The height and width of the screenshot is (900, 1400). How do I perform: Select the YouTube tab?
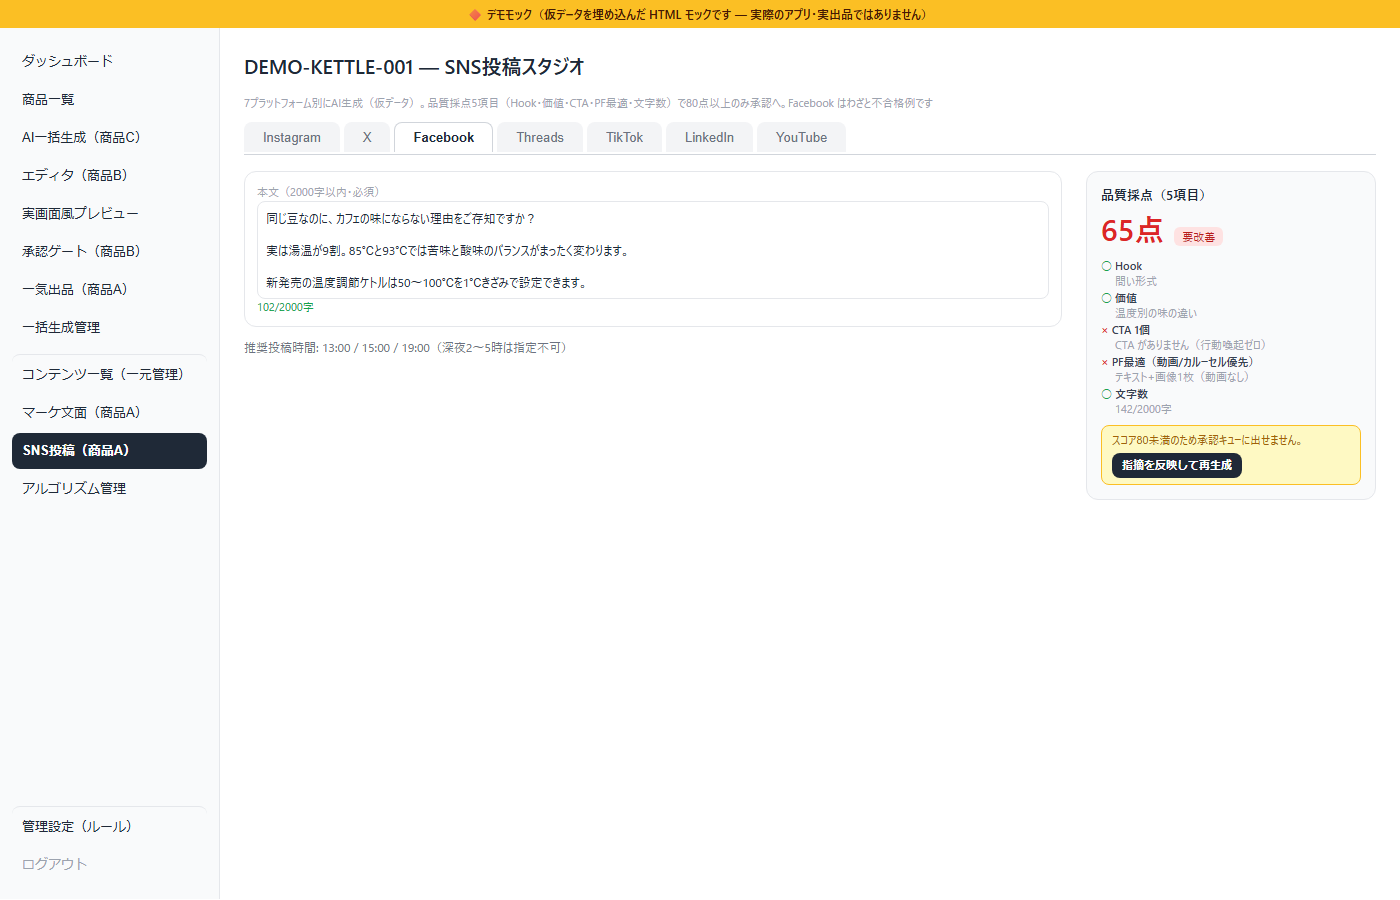(801, 138)
